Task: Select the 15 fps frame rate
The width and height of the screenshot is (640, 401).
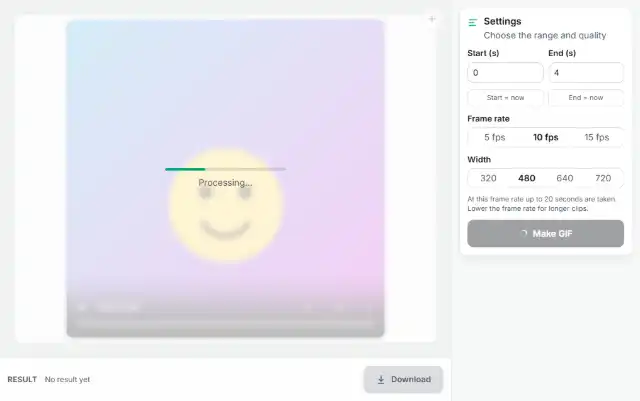Action: (597, 137)
